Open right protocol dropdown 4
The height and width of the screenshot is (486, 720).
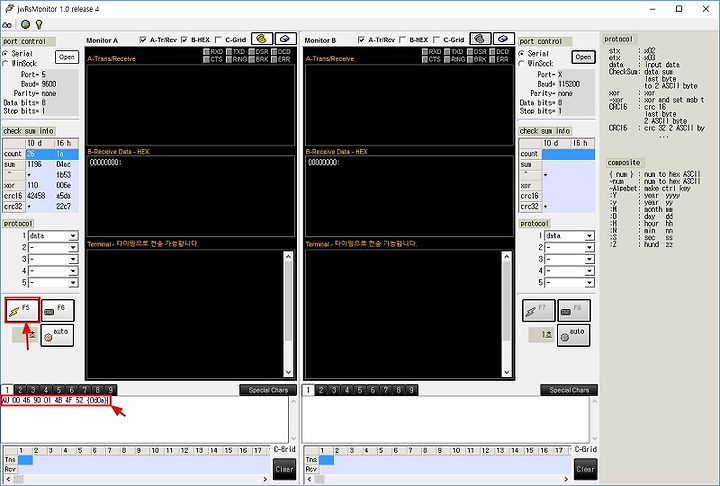590,271
